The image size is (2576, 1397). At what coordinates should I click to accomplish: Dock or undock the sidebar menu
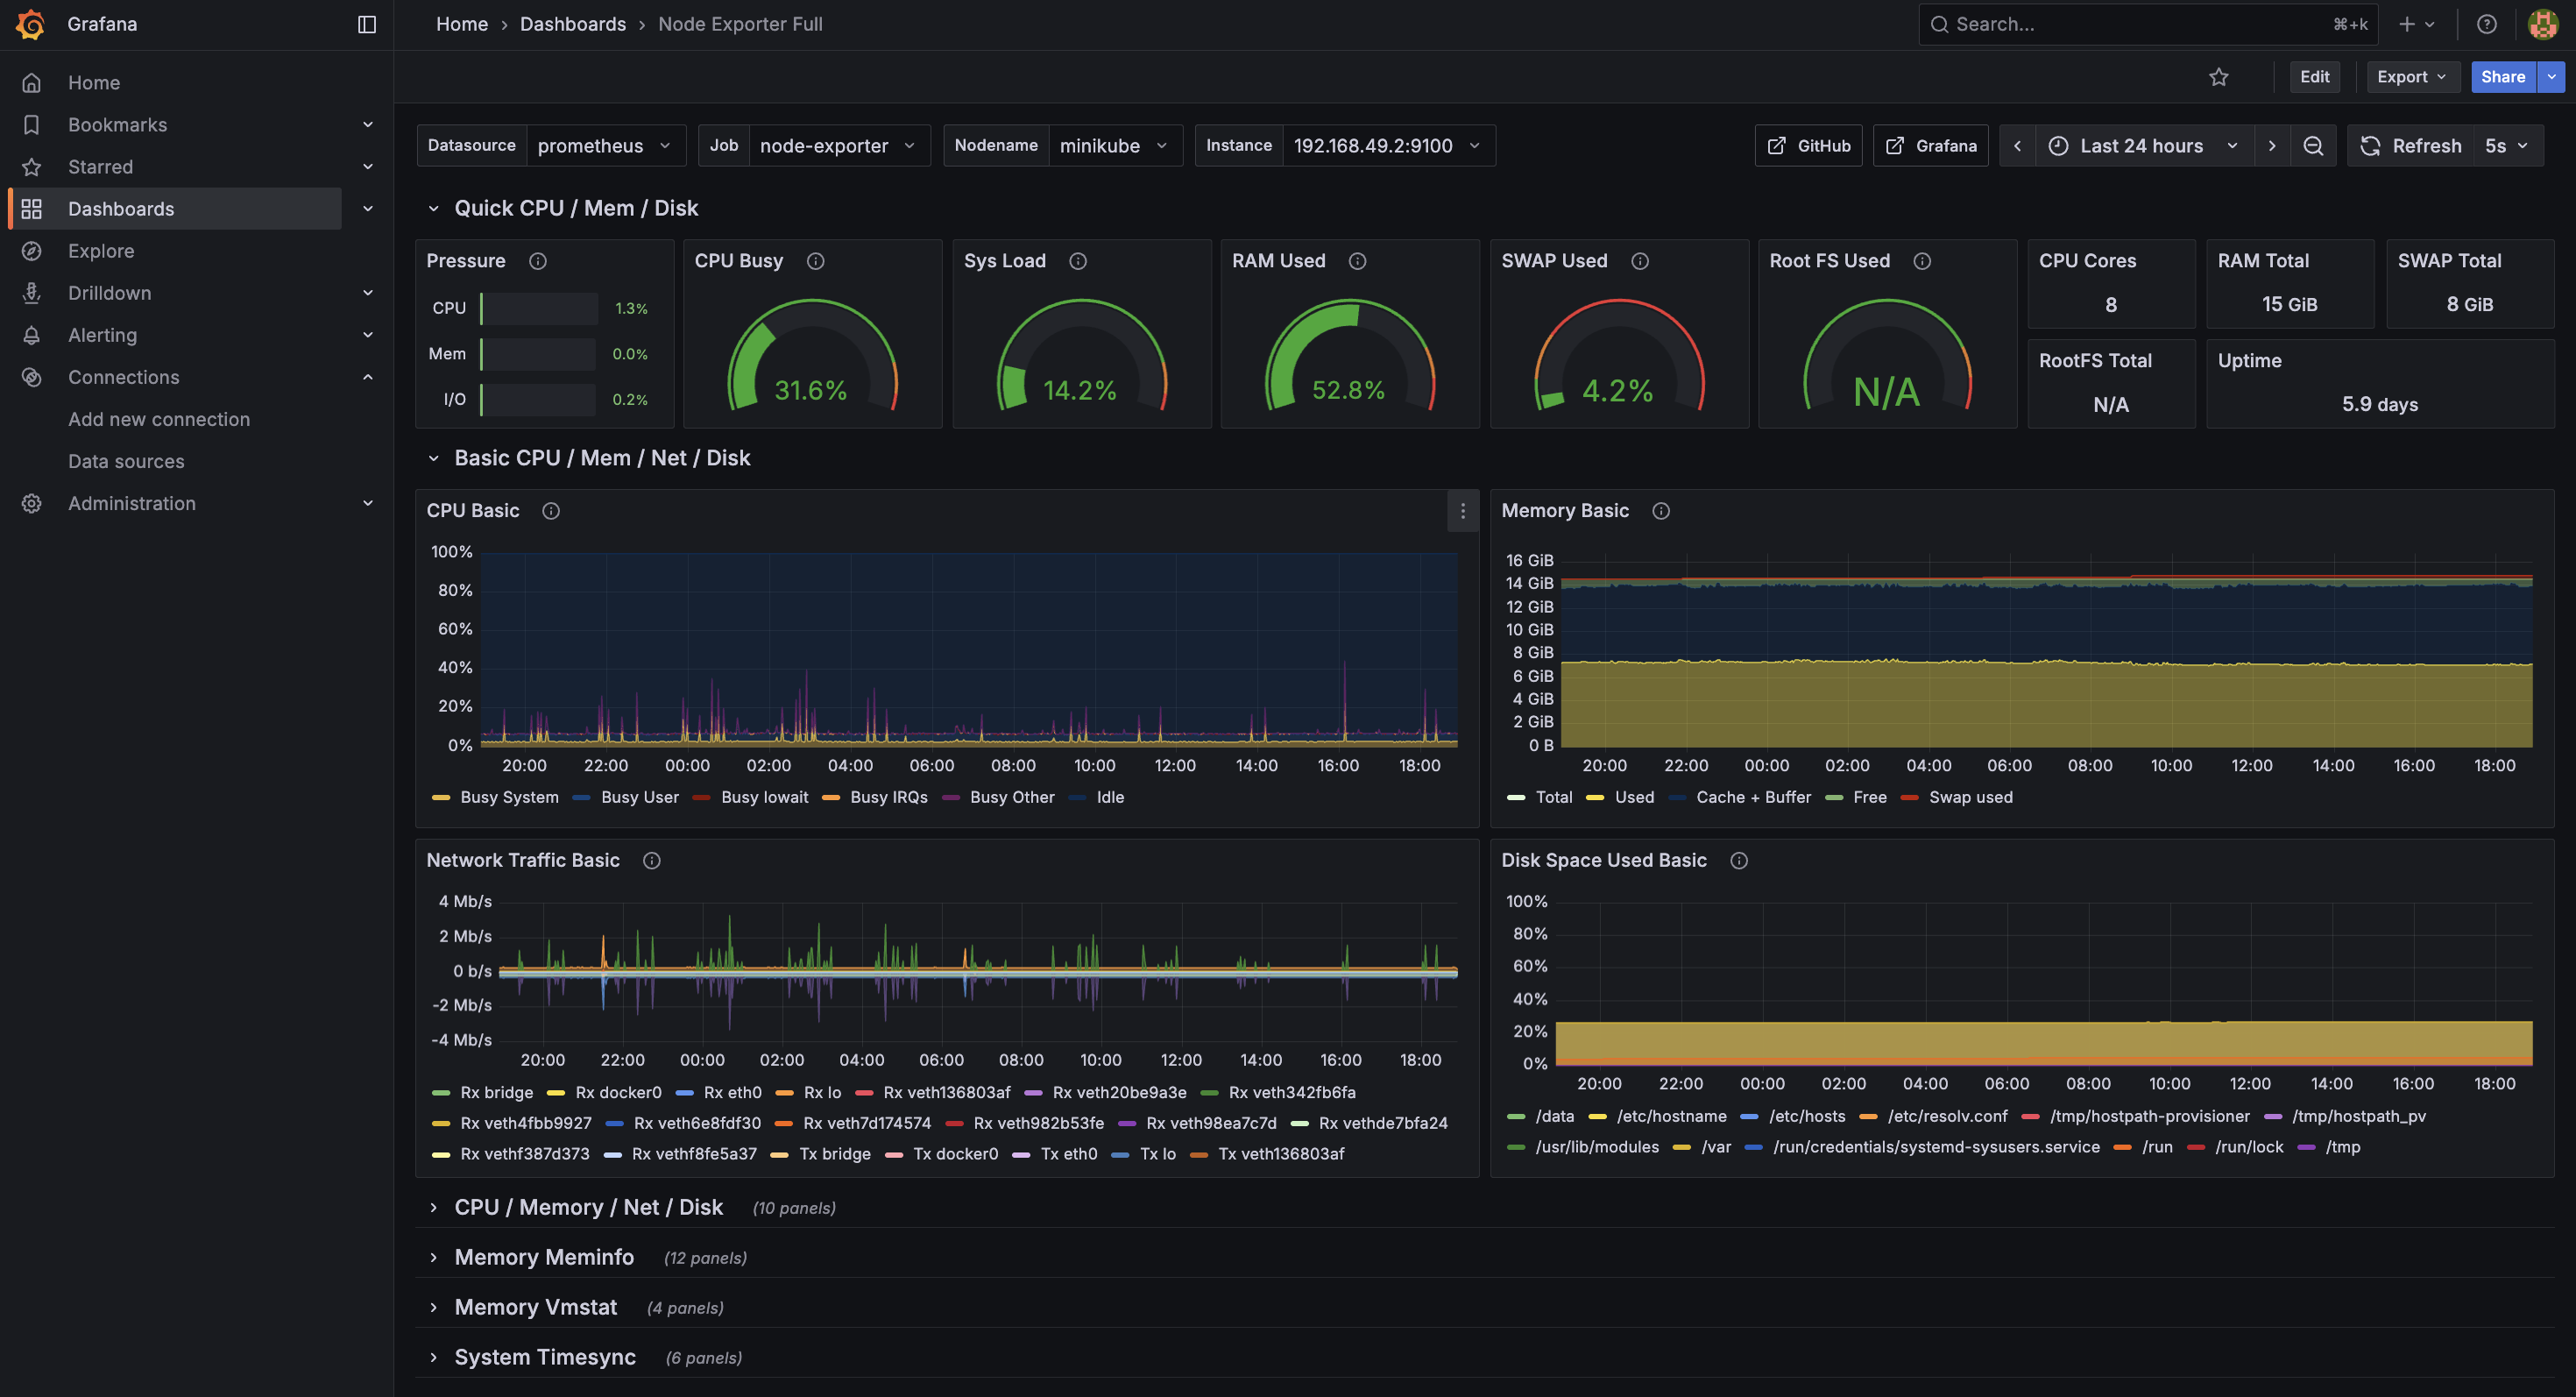(366, 24)
